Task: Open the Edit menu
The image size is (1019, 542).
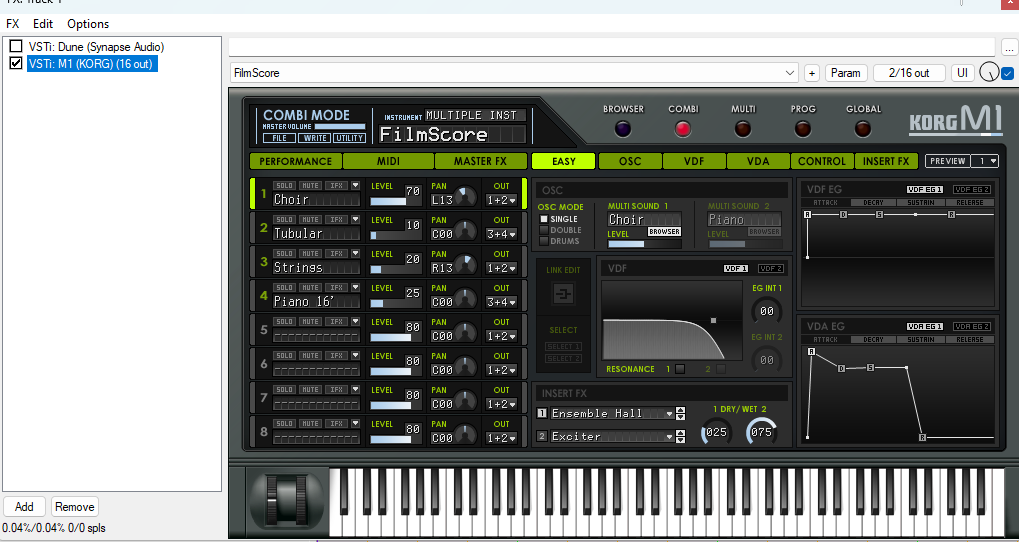Action: pyautogui.click(x=43, y=24)
